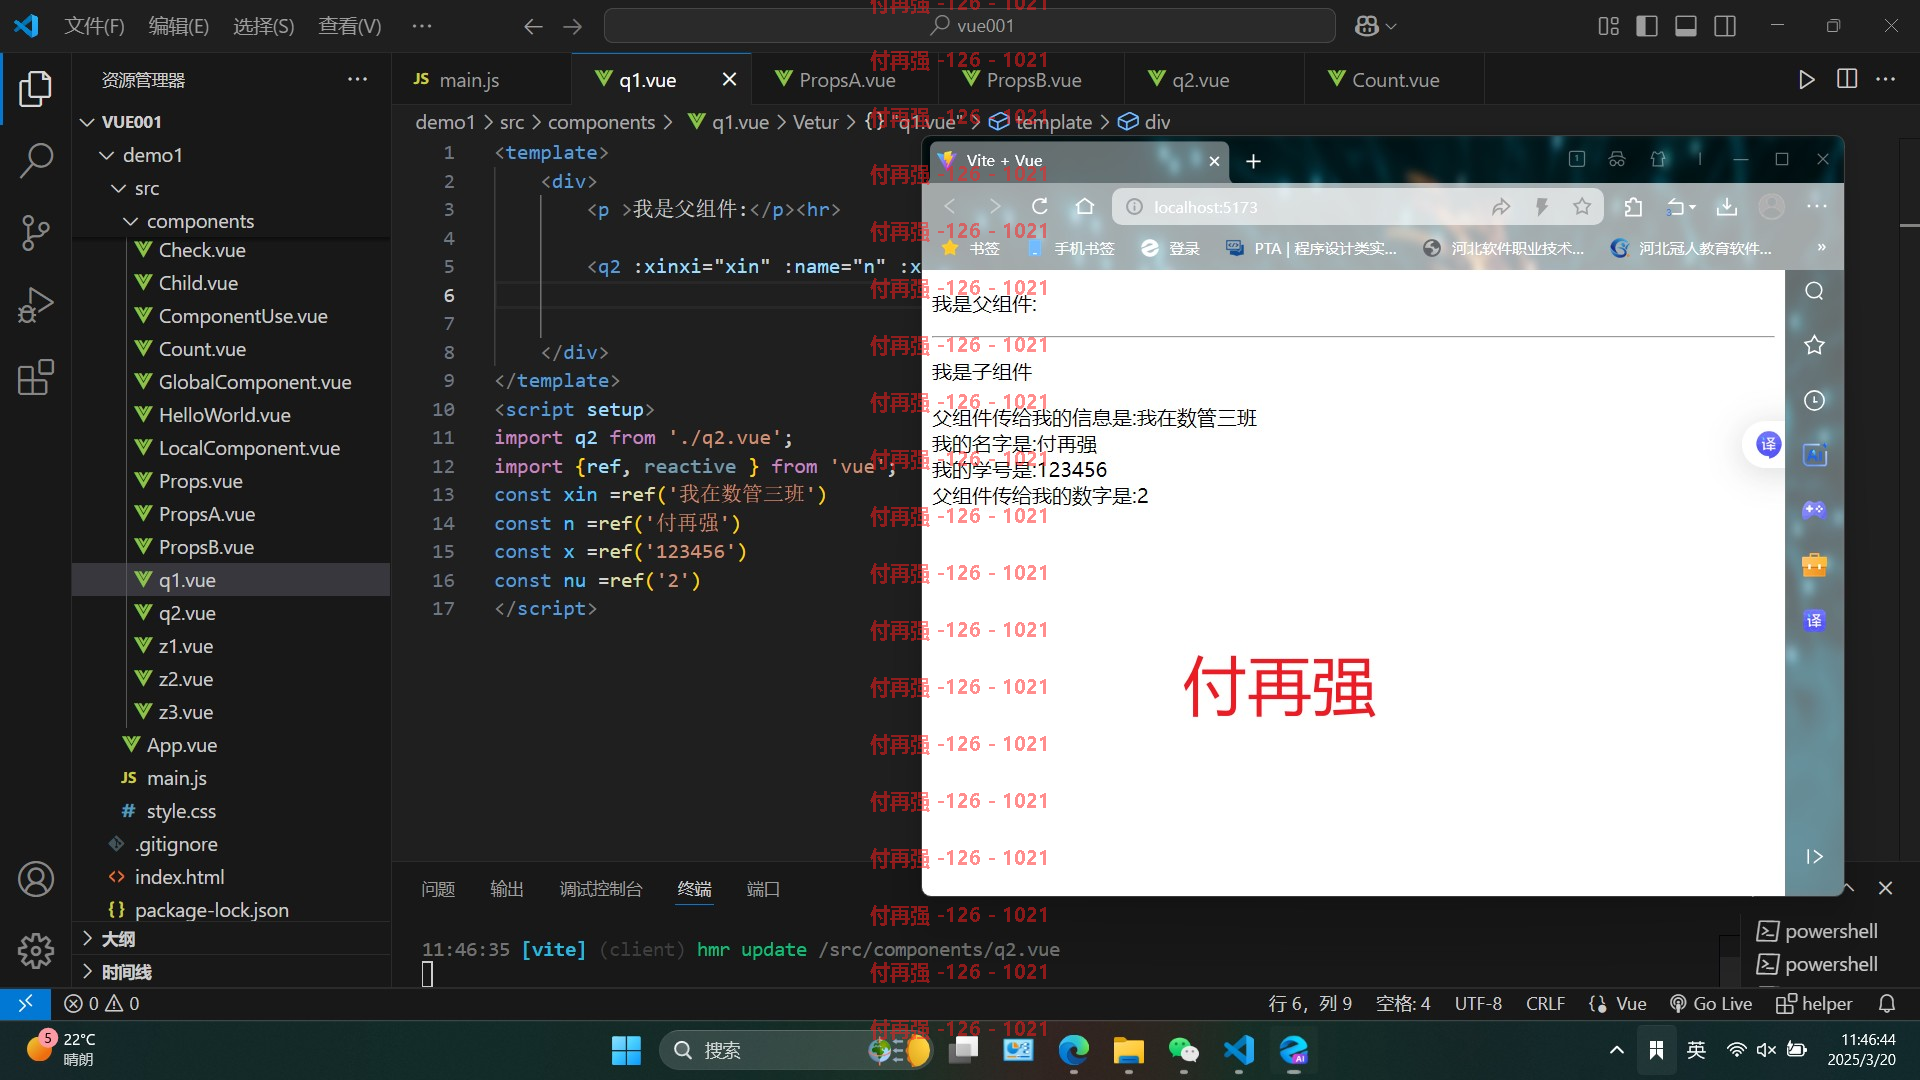Switch to 问题 problems panel tab
Screen dimensions: 1920x1080
[438, 889]
